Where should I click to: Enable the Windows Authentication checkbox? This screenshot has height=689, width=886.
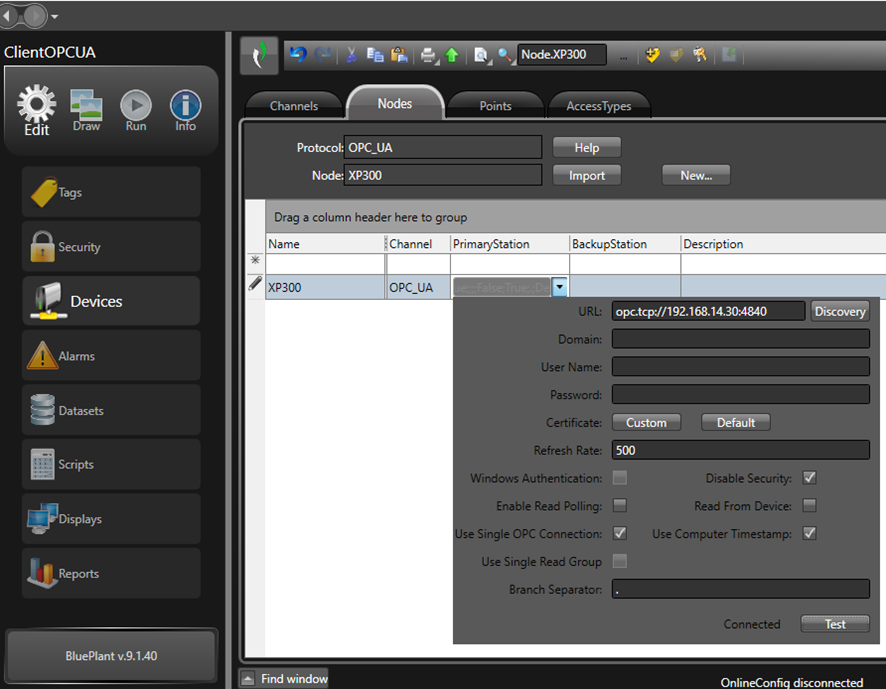coord(620,478)
